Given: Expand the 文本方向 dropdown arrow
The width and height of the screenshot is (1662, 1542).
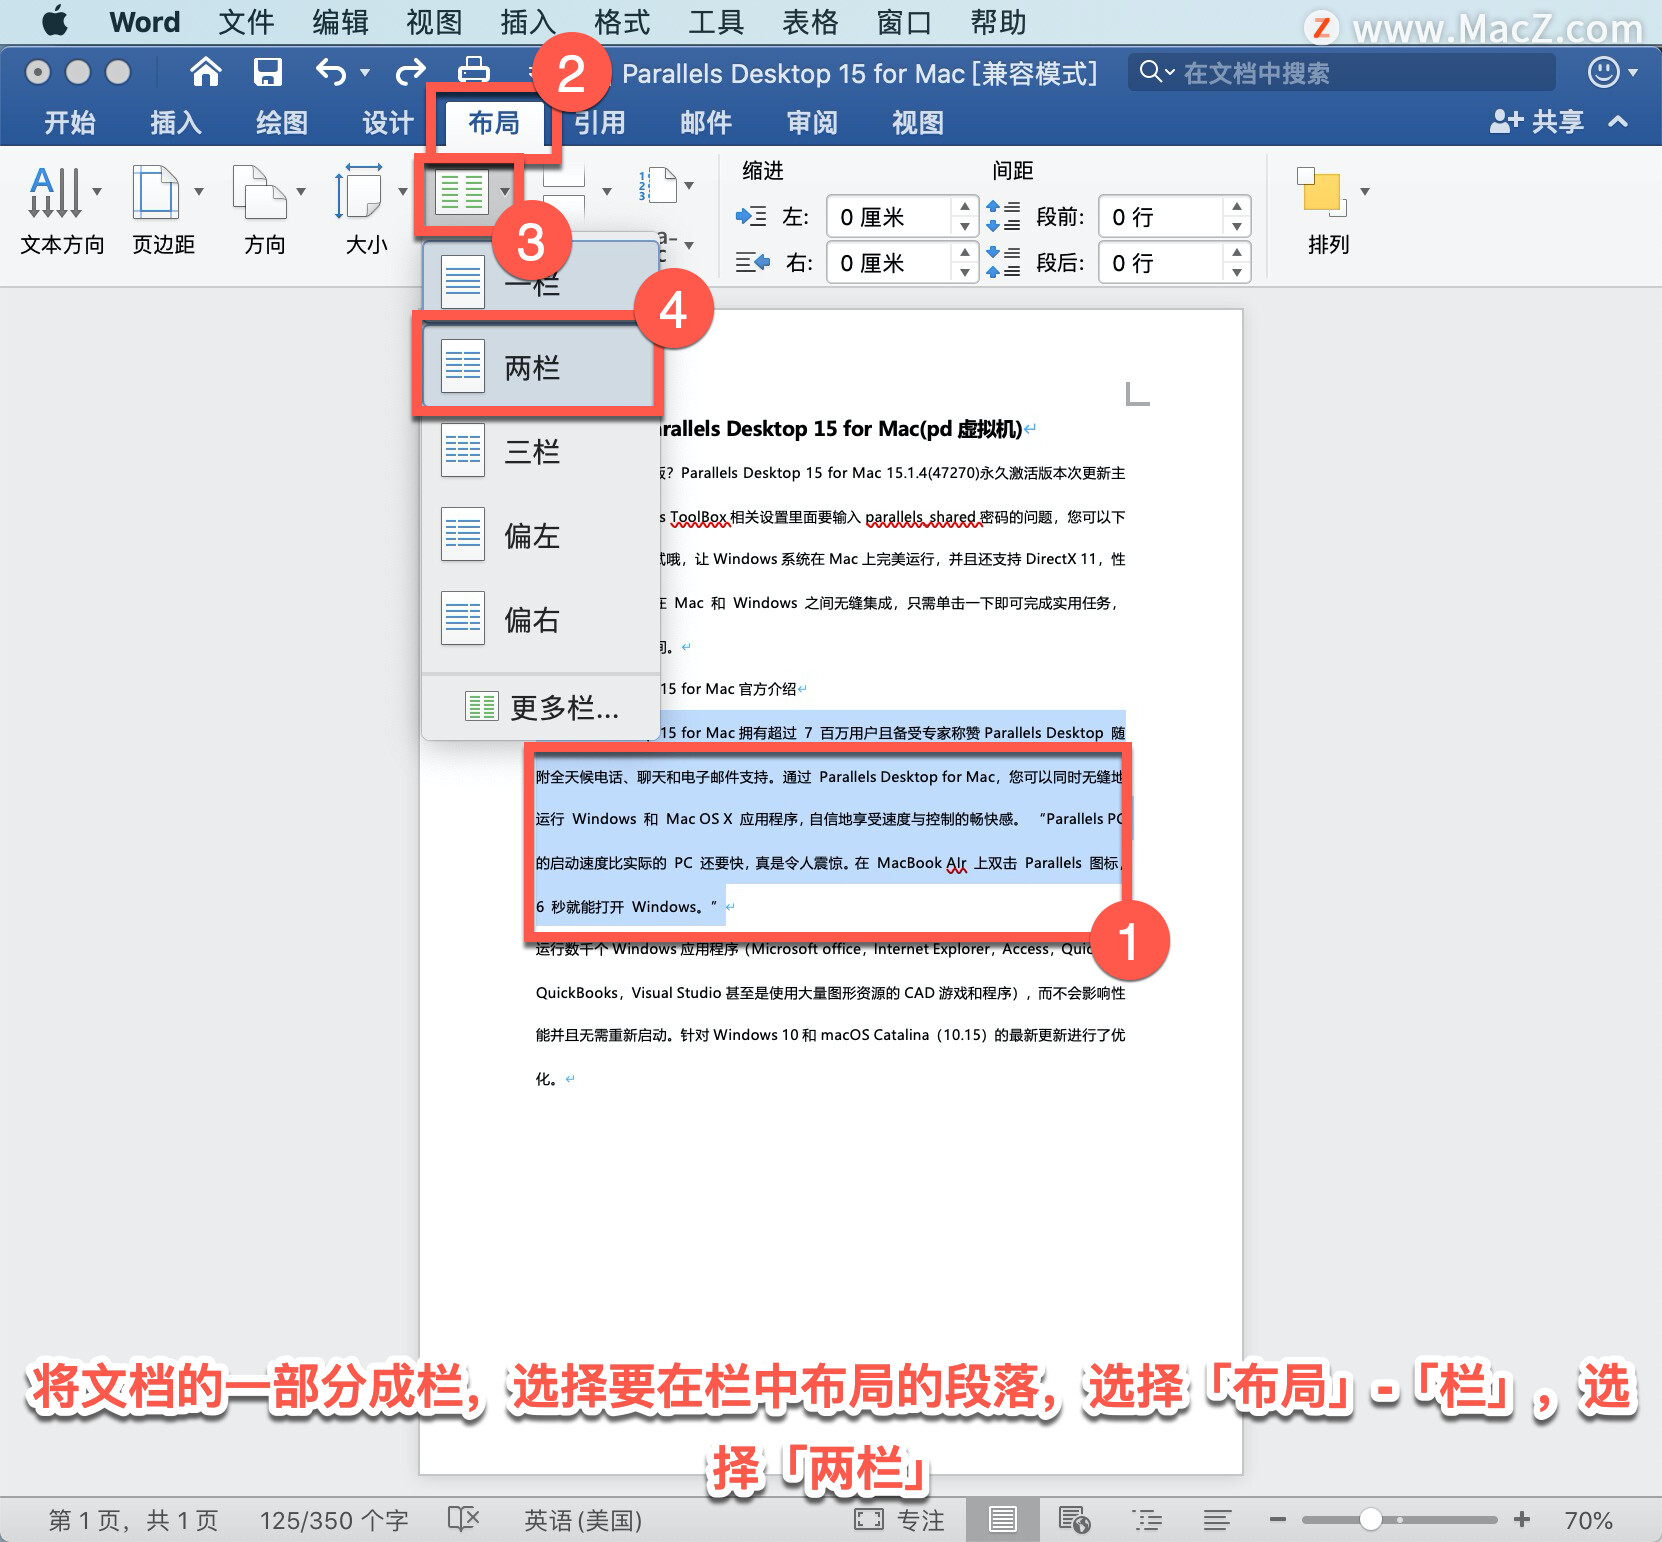Looking at the screenshot, I should coord(97,192).
